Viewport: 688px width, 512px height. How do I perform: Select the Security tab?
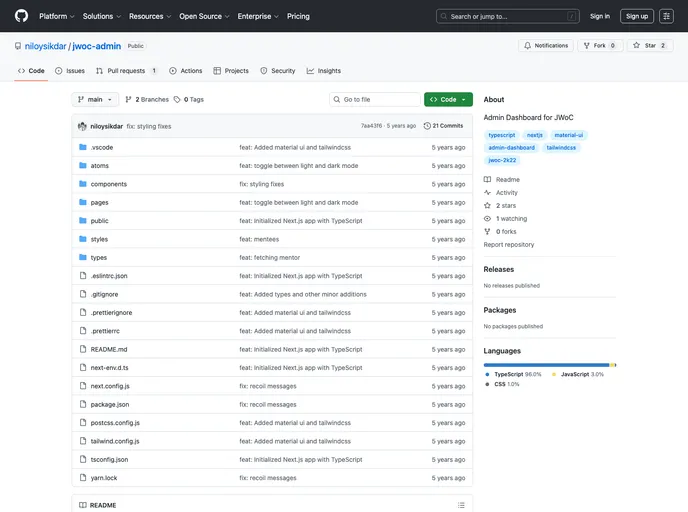[x=278, y=71]
